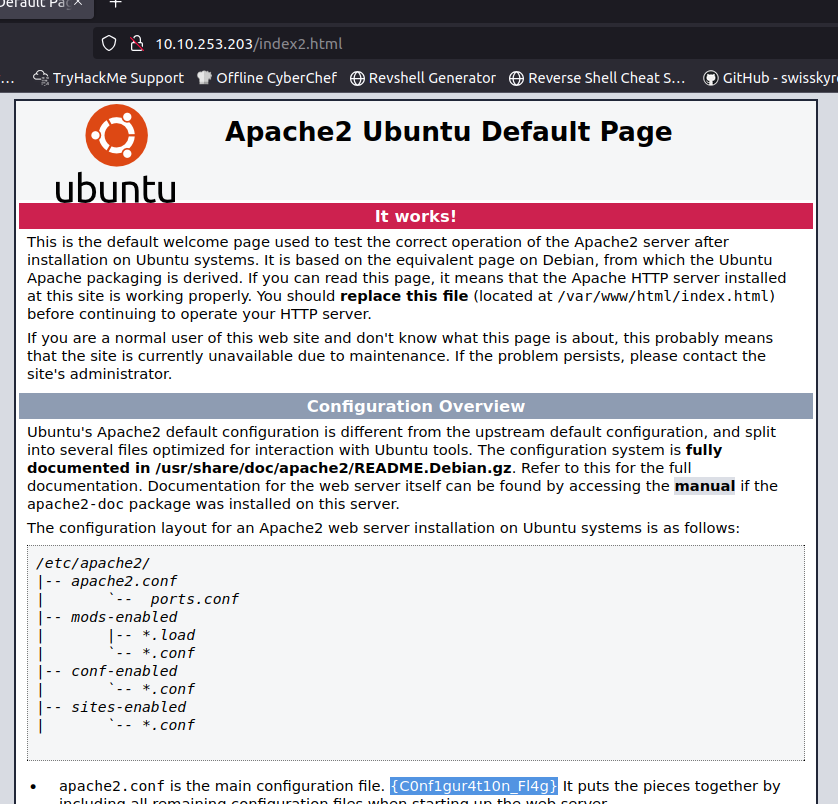Screen dimensions: 838x804
Task: Open the manual link in Configuration Overview
Action: [x=705, y=486]
